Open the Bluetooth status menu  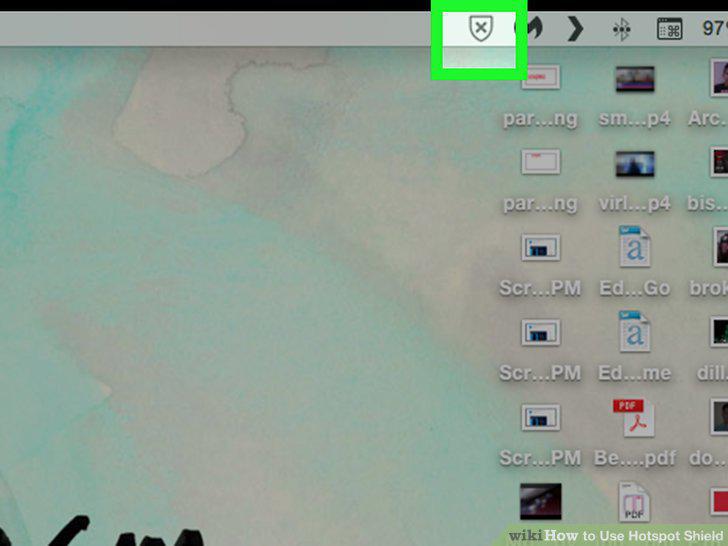click(621, 29)
